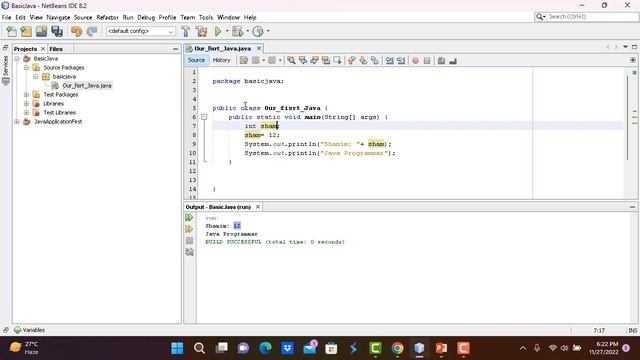
Task: Go to Next Bookmark icon
Action: pyautogui.click(x=363, y=60)
